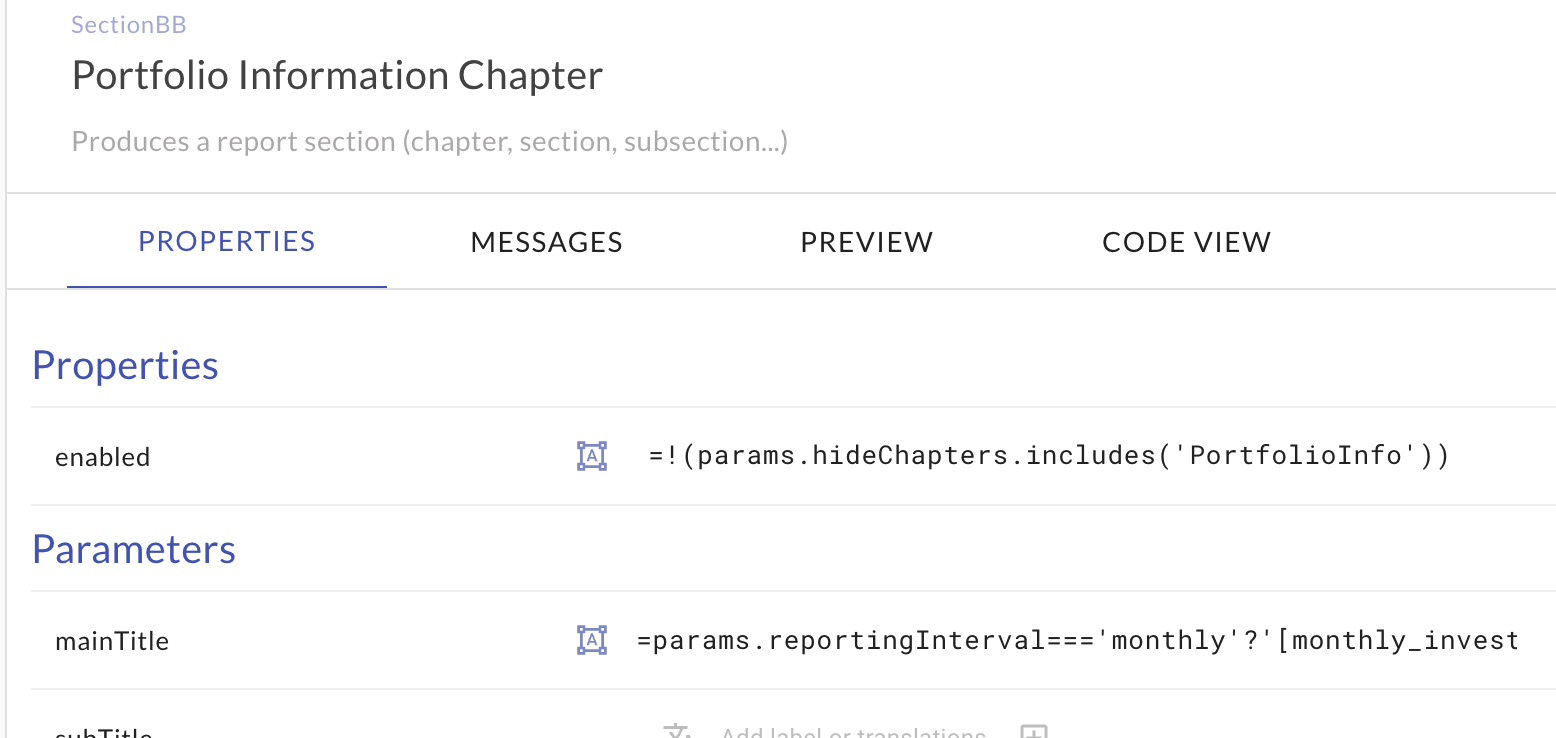The image size is (1556, 738).
Task: Select the subTitle parameter label
Action: click(x=104, y=733)
